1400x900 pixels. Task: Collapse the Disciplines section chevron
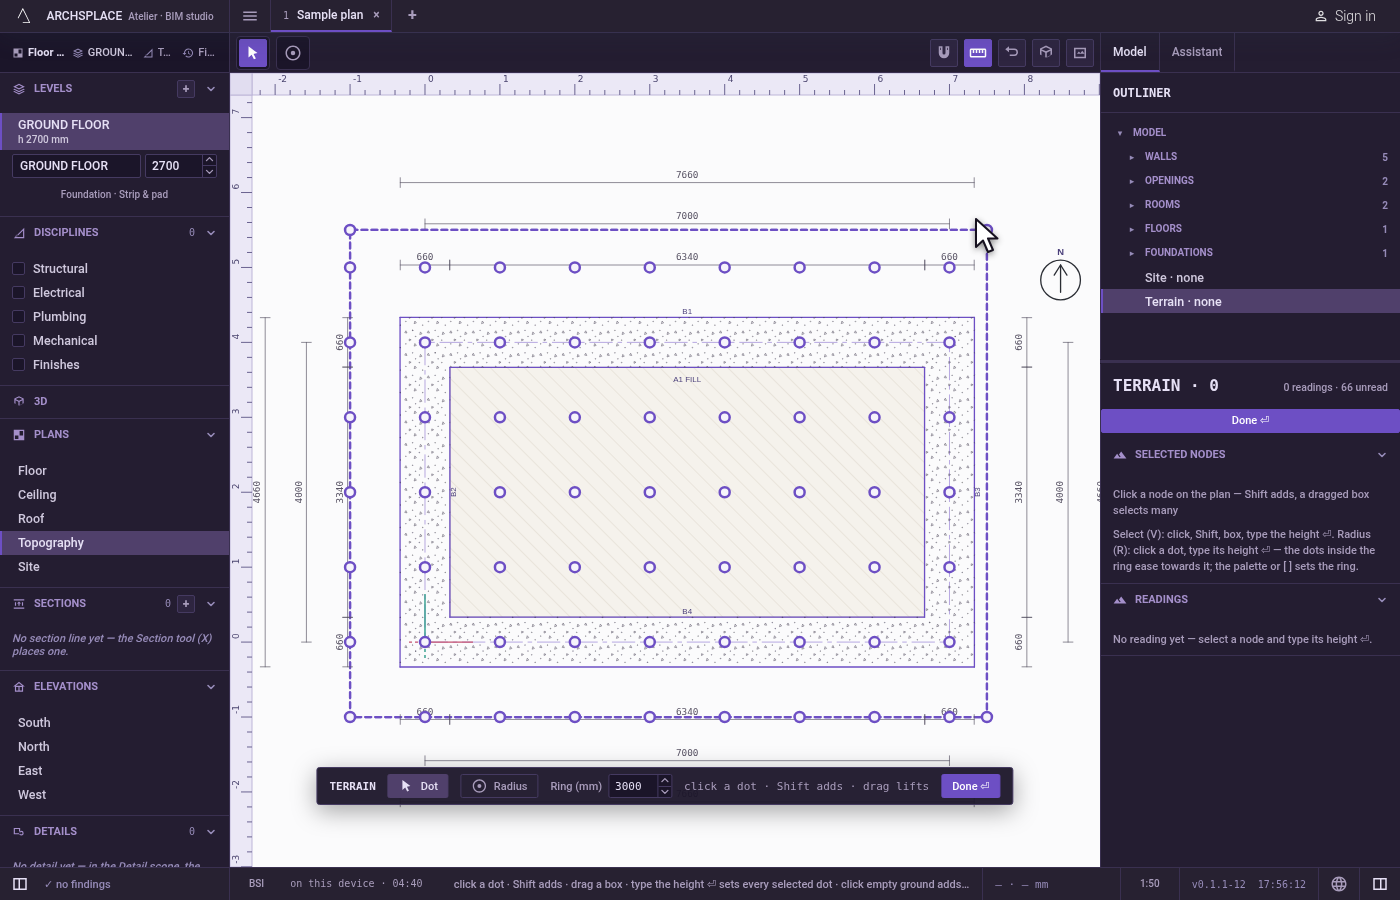tap(211, 233)
